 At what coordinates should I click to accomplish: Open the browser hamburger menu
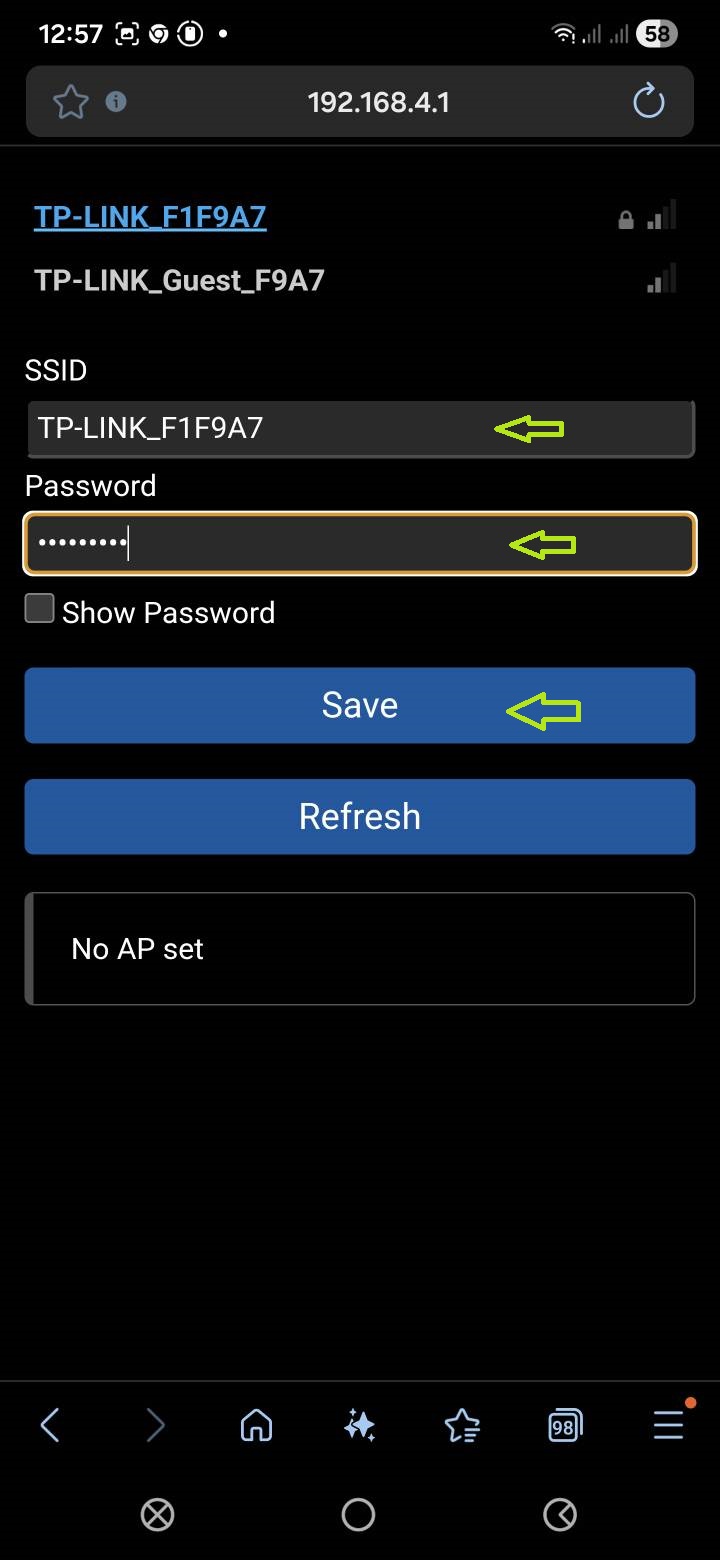coord(669,1424)
